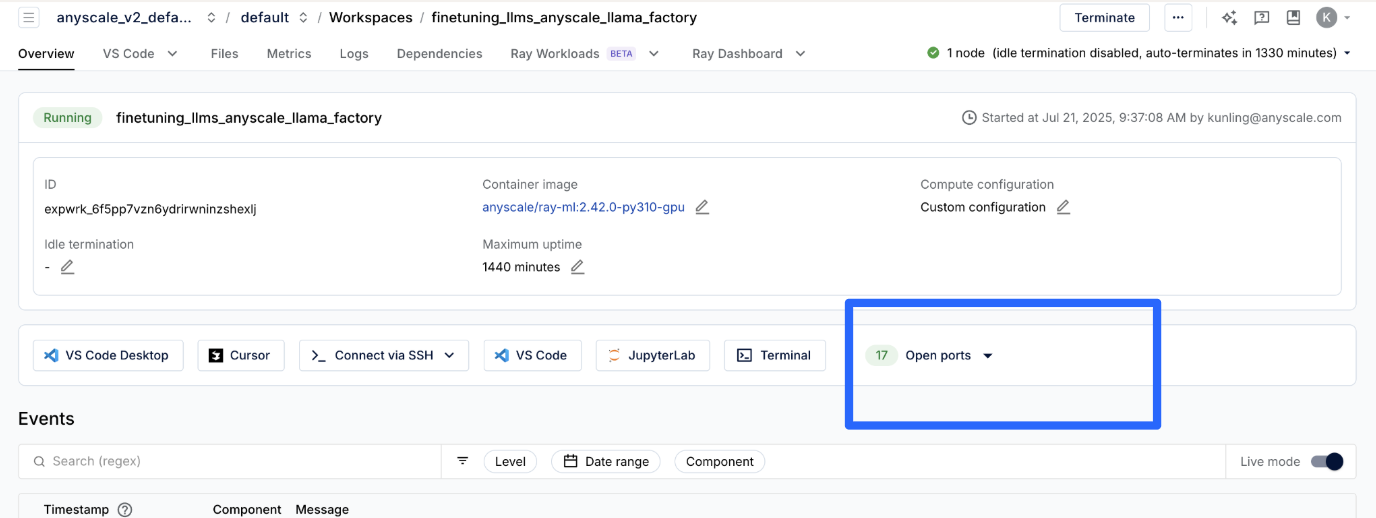The image size is (1376, 518).
Task: Open the anyscale/ray-ml container image link
Action: point(583,207)
